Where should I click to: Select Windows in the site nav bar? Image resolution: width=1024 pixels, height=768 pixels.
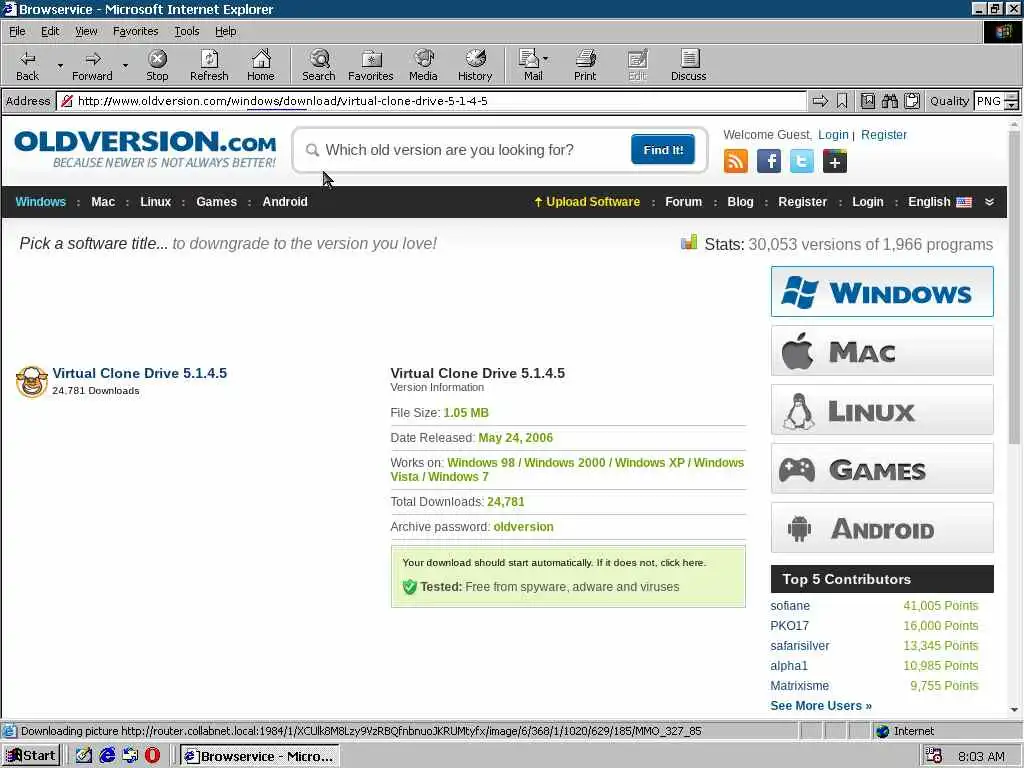[40, 202]
